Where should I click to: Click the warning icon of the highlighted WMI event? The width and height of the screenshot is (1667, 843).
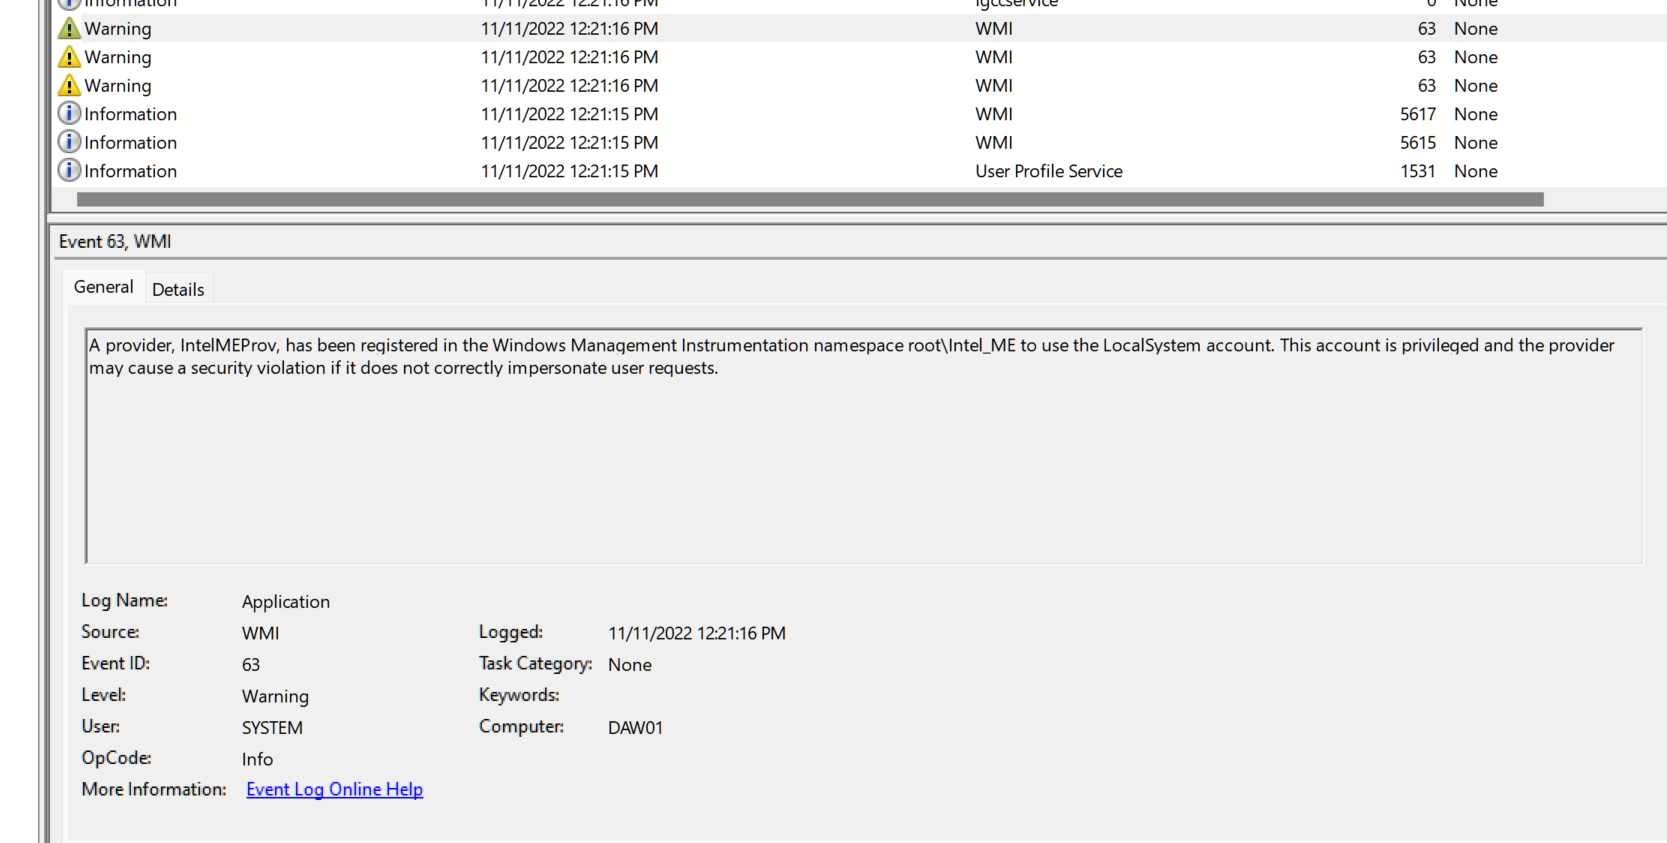click(69, 28)
